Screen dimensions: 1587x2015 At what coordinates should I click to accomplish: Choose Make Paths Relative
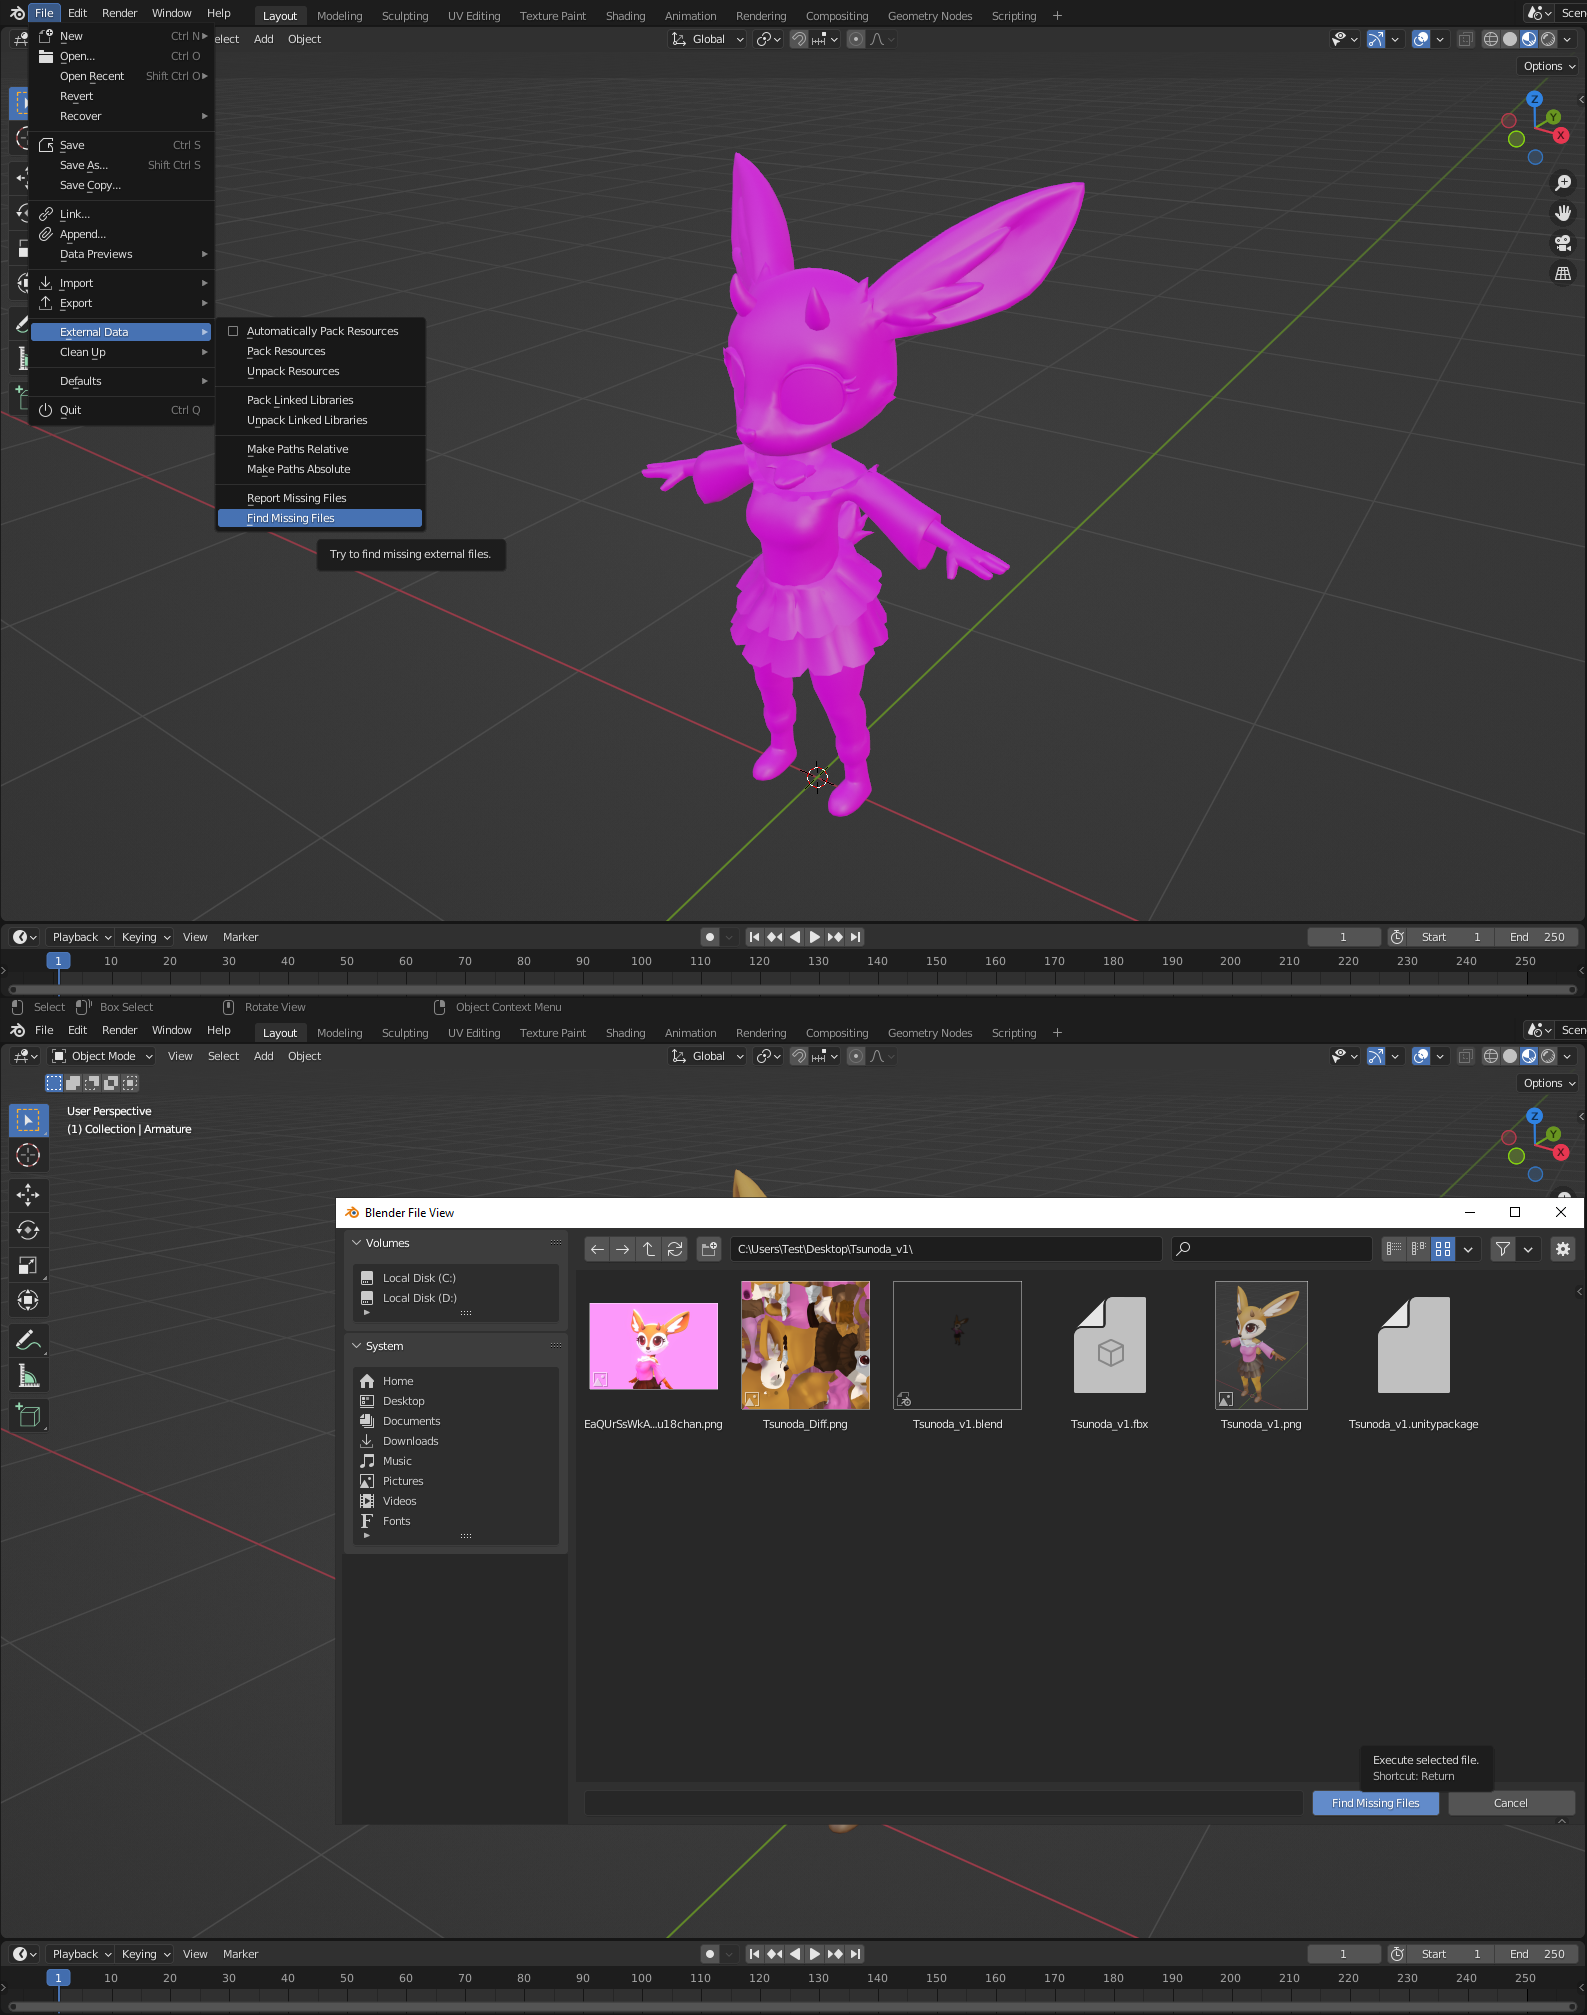point(320,449)
